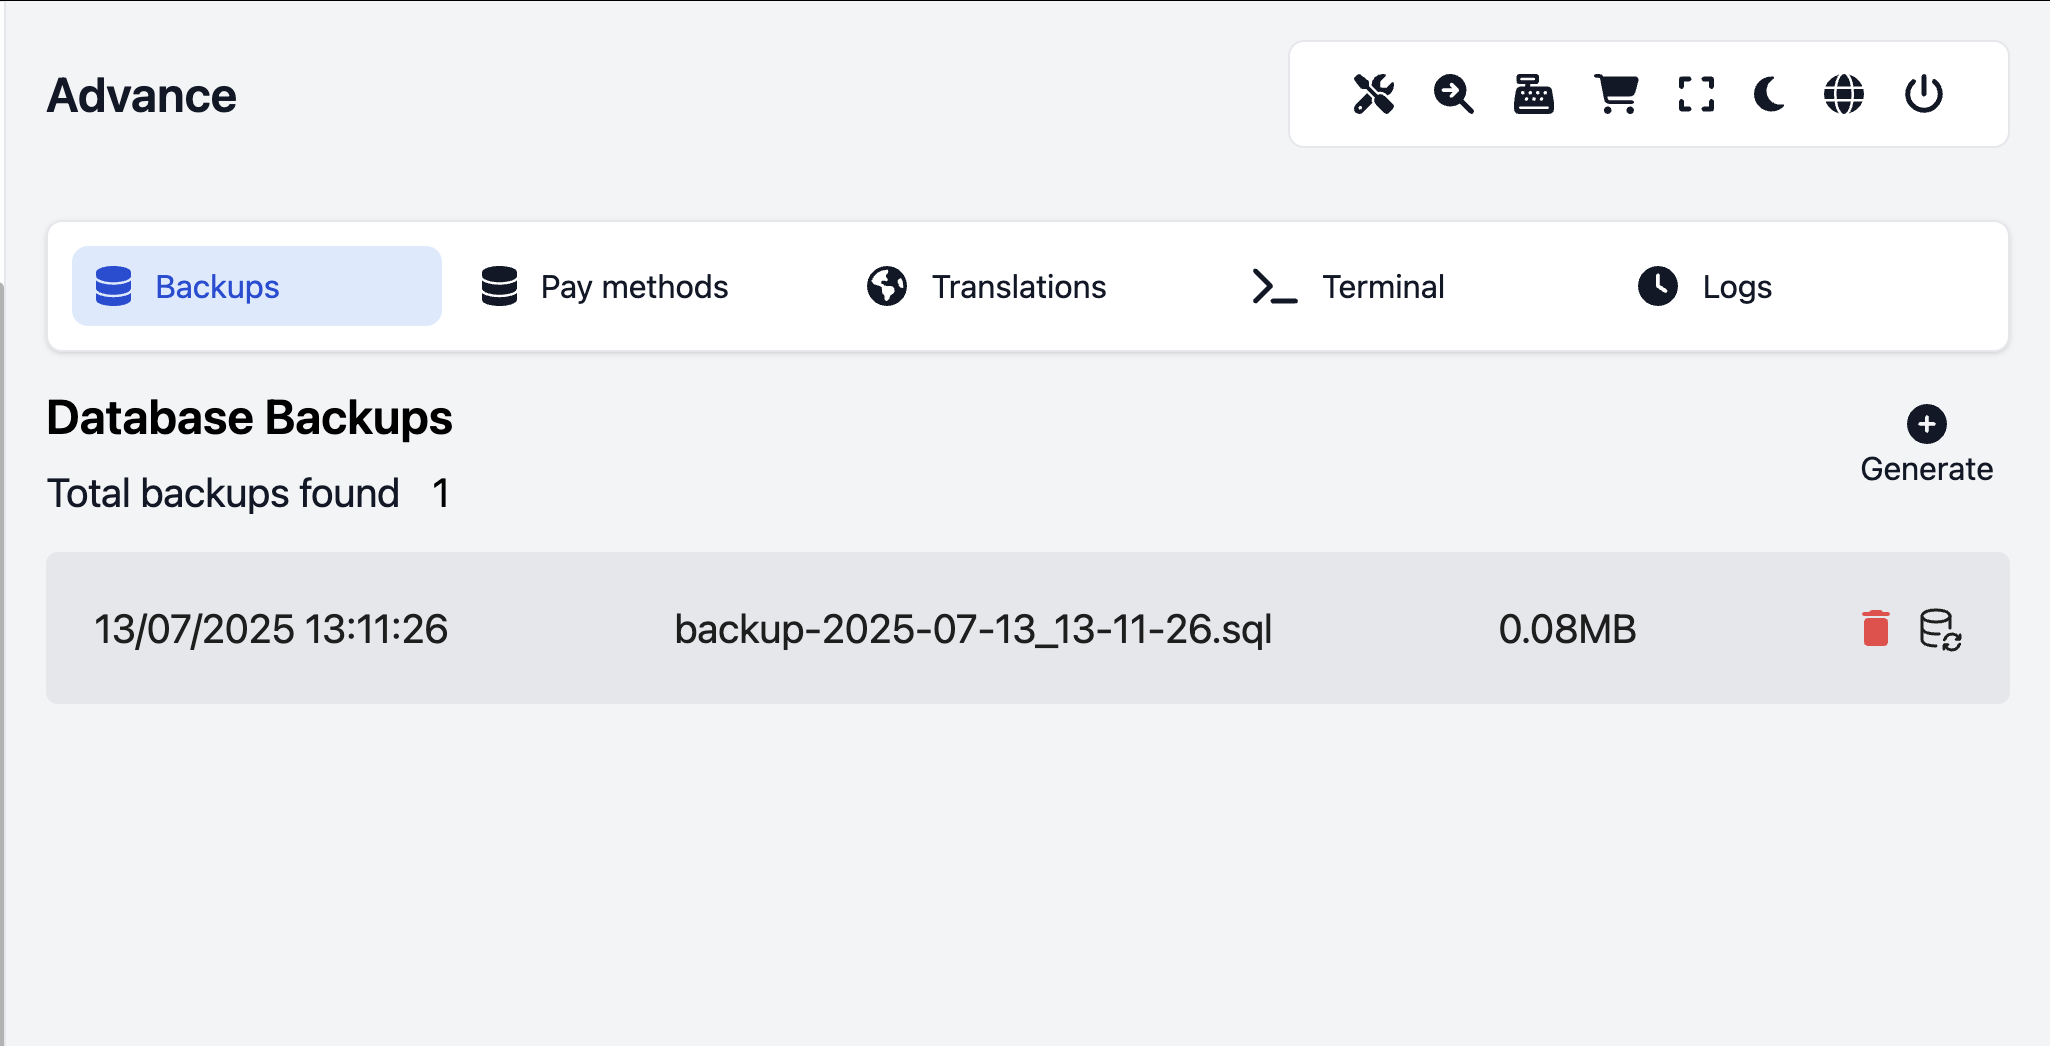Open the globe language selector

point(1844,95)
